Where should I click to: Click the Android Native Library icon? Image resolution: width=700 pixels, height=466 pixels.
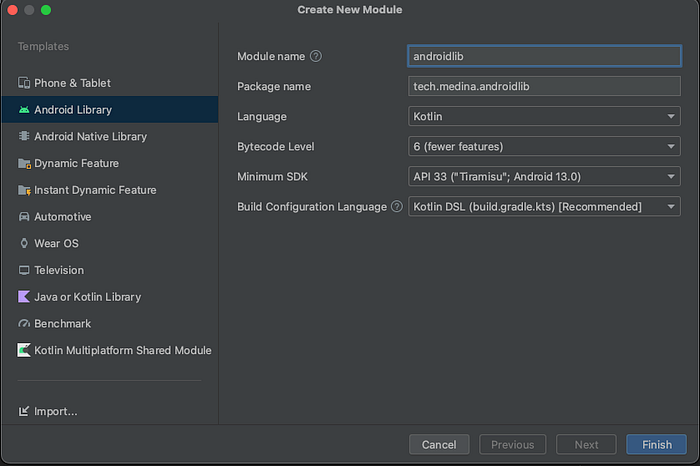(x=24, y=136)
